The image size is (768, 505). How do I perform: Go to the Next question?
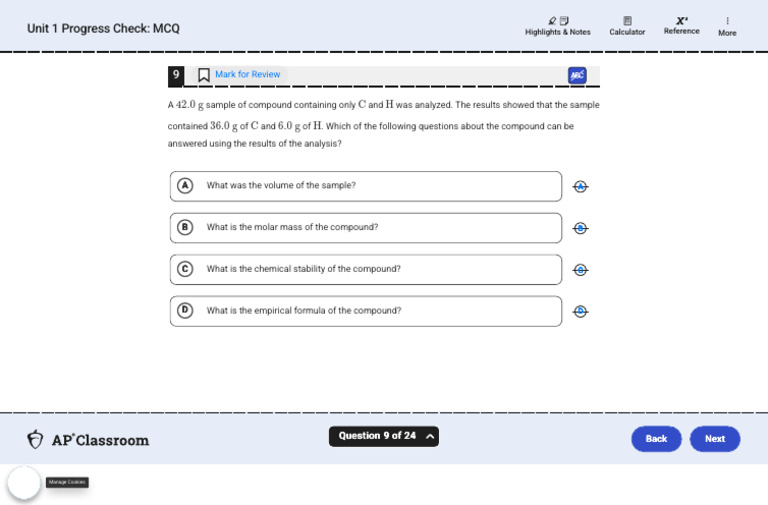point(715,439)
